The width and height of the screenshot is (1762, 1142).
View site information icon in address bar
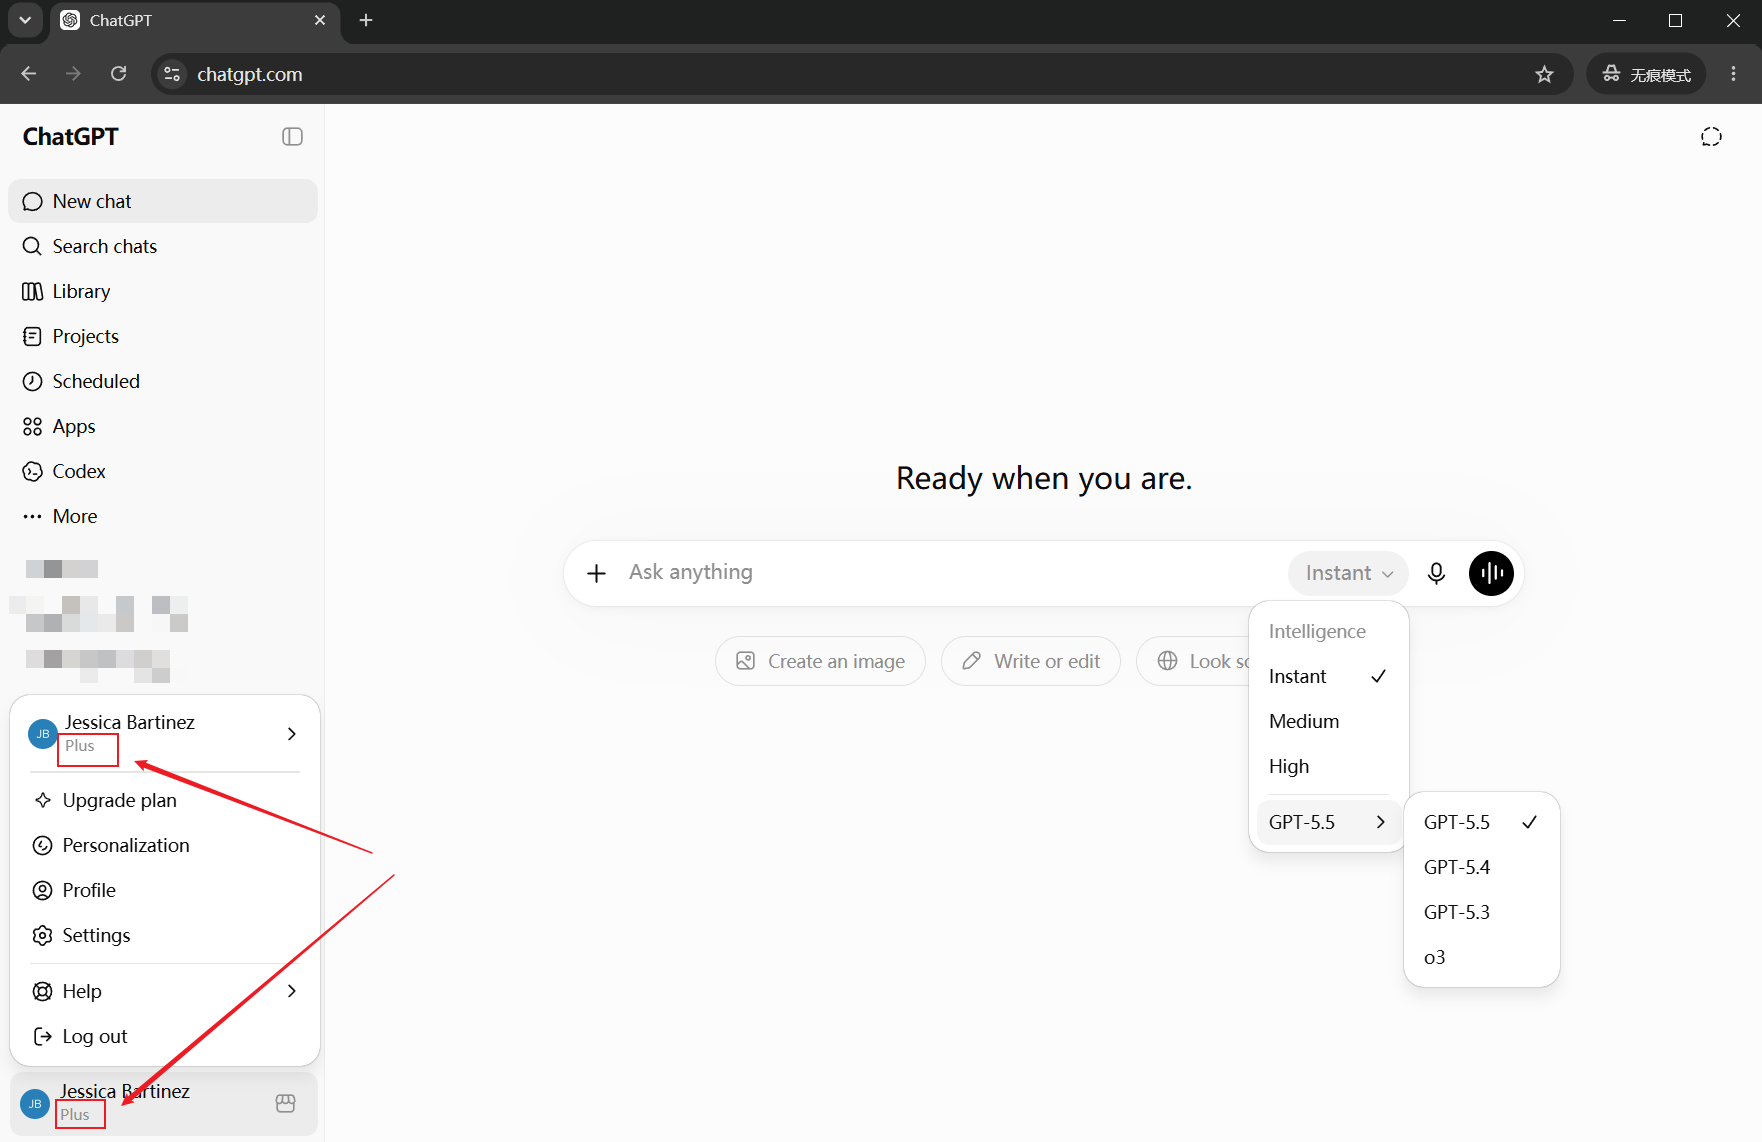tap(173, 74)
